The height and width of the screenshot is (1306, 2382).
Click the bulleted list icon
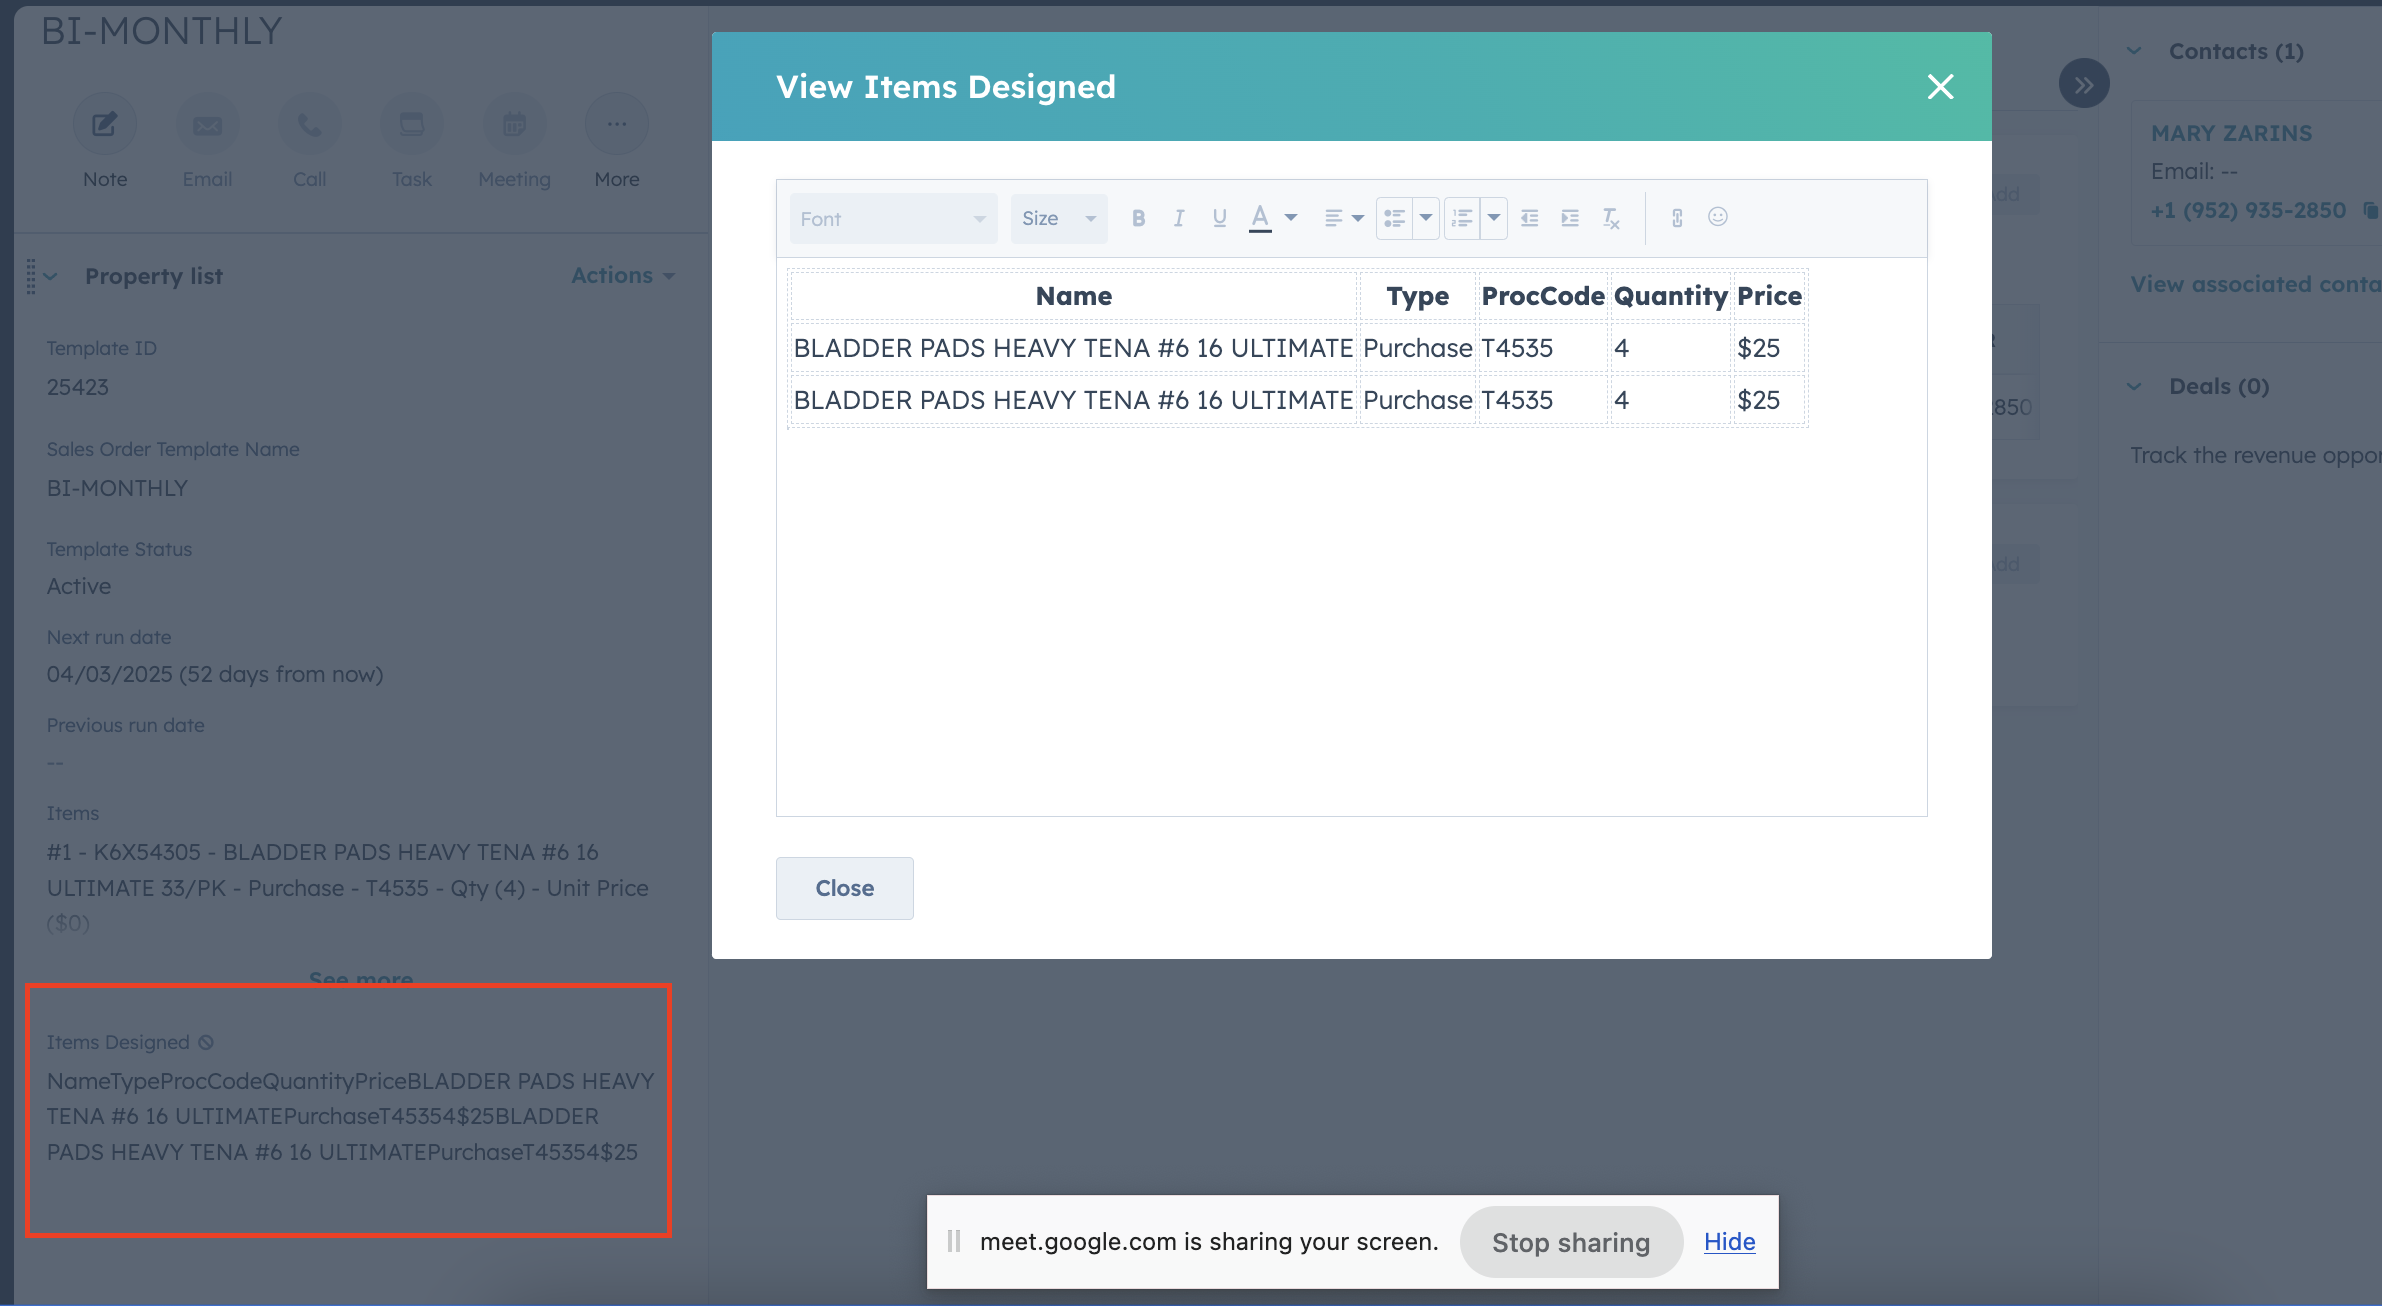coord(1394,218)
